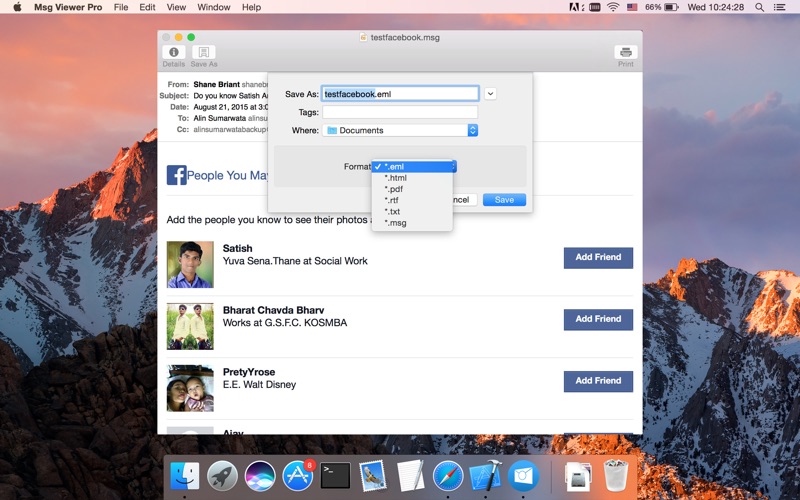Image resolution: width=800 pixels, height=500 pixels.
Task: Open the Where location dropdown showing Documents
Action: coord(400,130)
